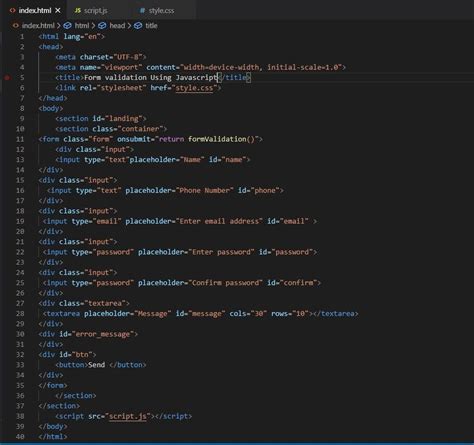Click the "UTF-8" charset value
The image size is (474, 445).
point(128,57)
